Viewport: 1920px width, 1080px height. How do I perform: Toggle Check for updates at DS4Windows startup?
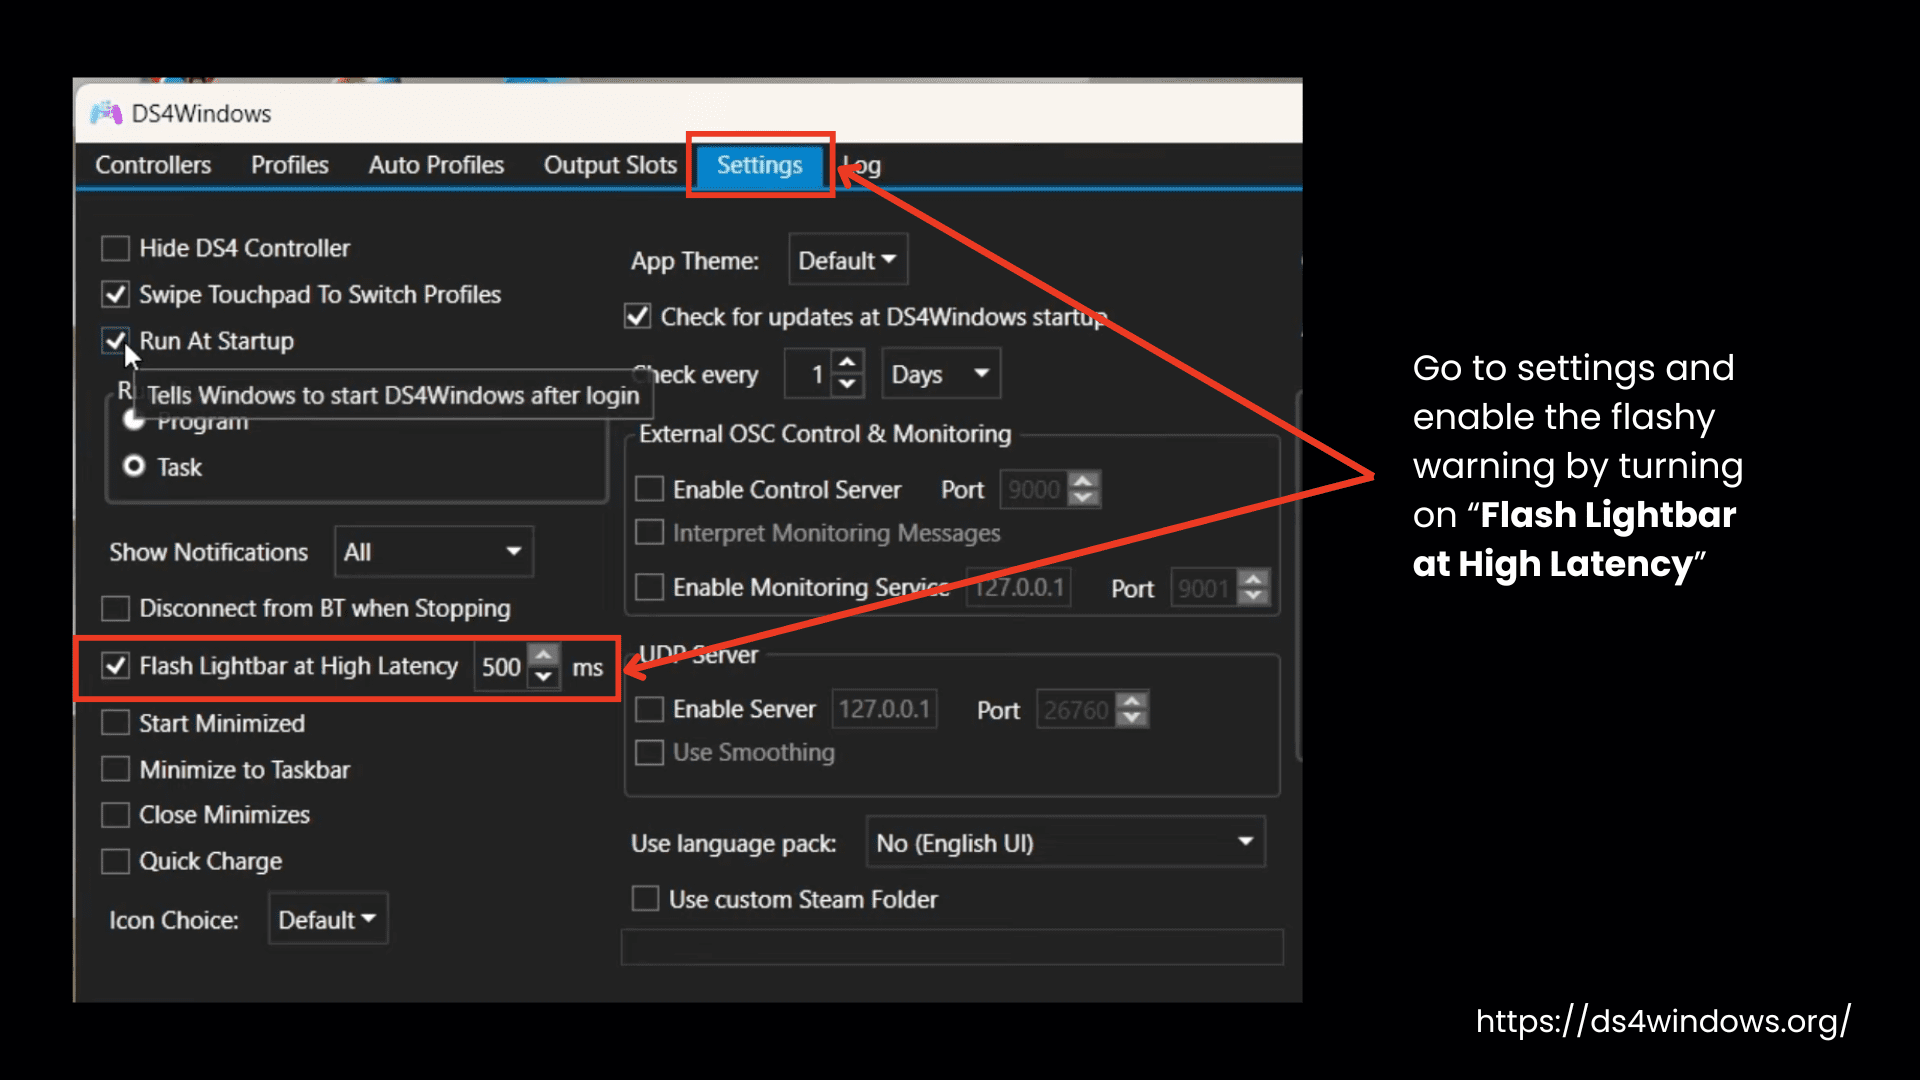(x=638, y=316)
